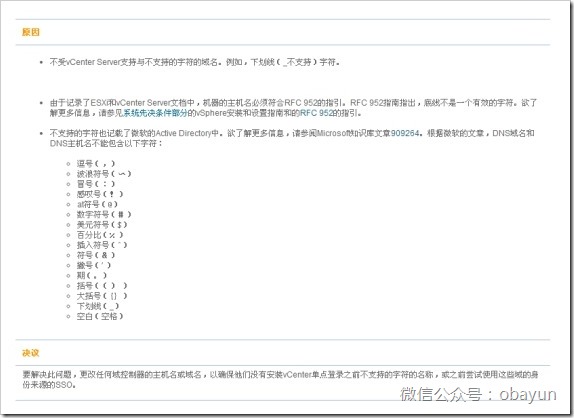Click the paragraph starting 由于记录了ESXi和vCenter Server文档中
This screenshot has height=418, width=574.
pyautogui.click(x=293, y=108)
